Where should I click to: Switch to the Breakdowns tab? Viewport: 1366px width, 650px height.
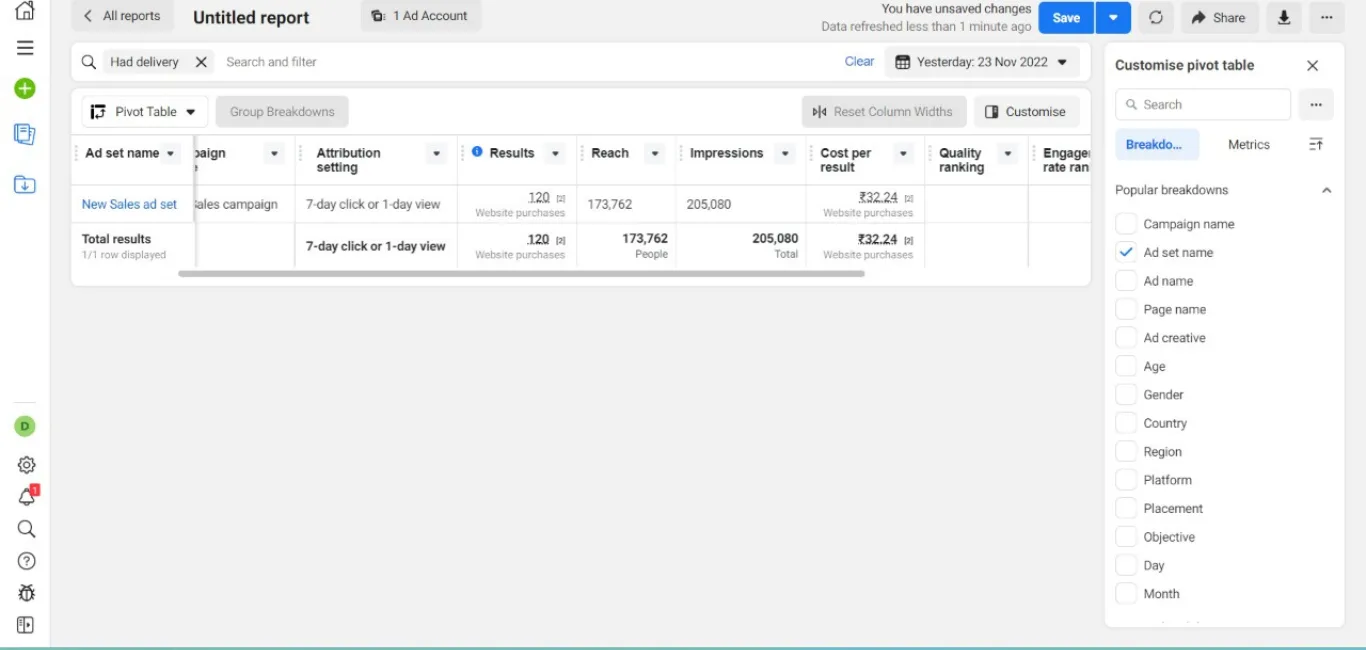tap(1157, 145)
